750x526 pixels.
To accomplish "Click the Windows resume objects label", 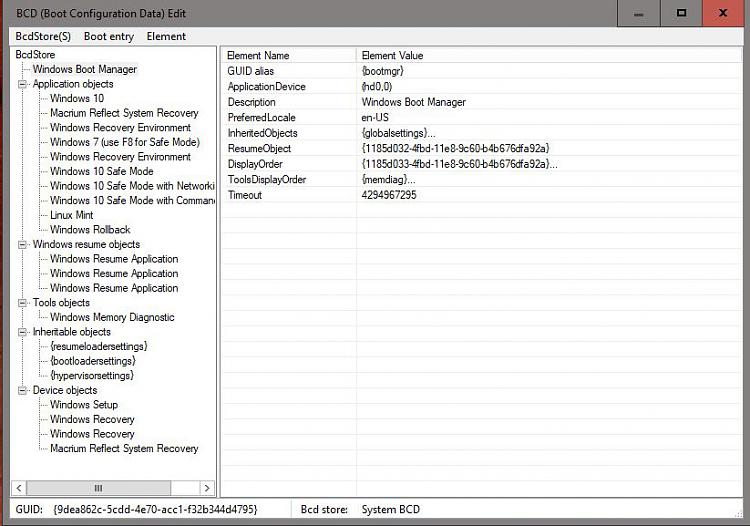I will pos(86,244).
